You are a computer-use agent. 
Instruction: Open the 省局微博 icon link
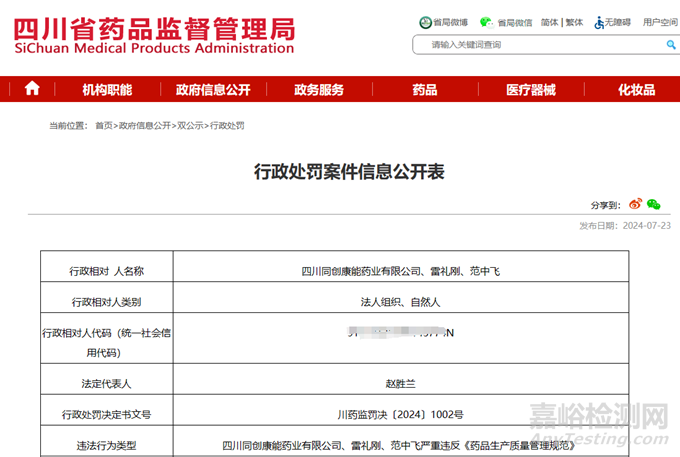click(426, 21)
